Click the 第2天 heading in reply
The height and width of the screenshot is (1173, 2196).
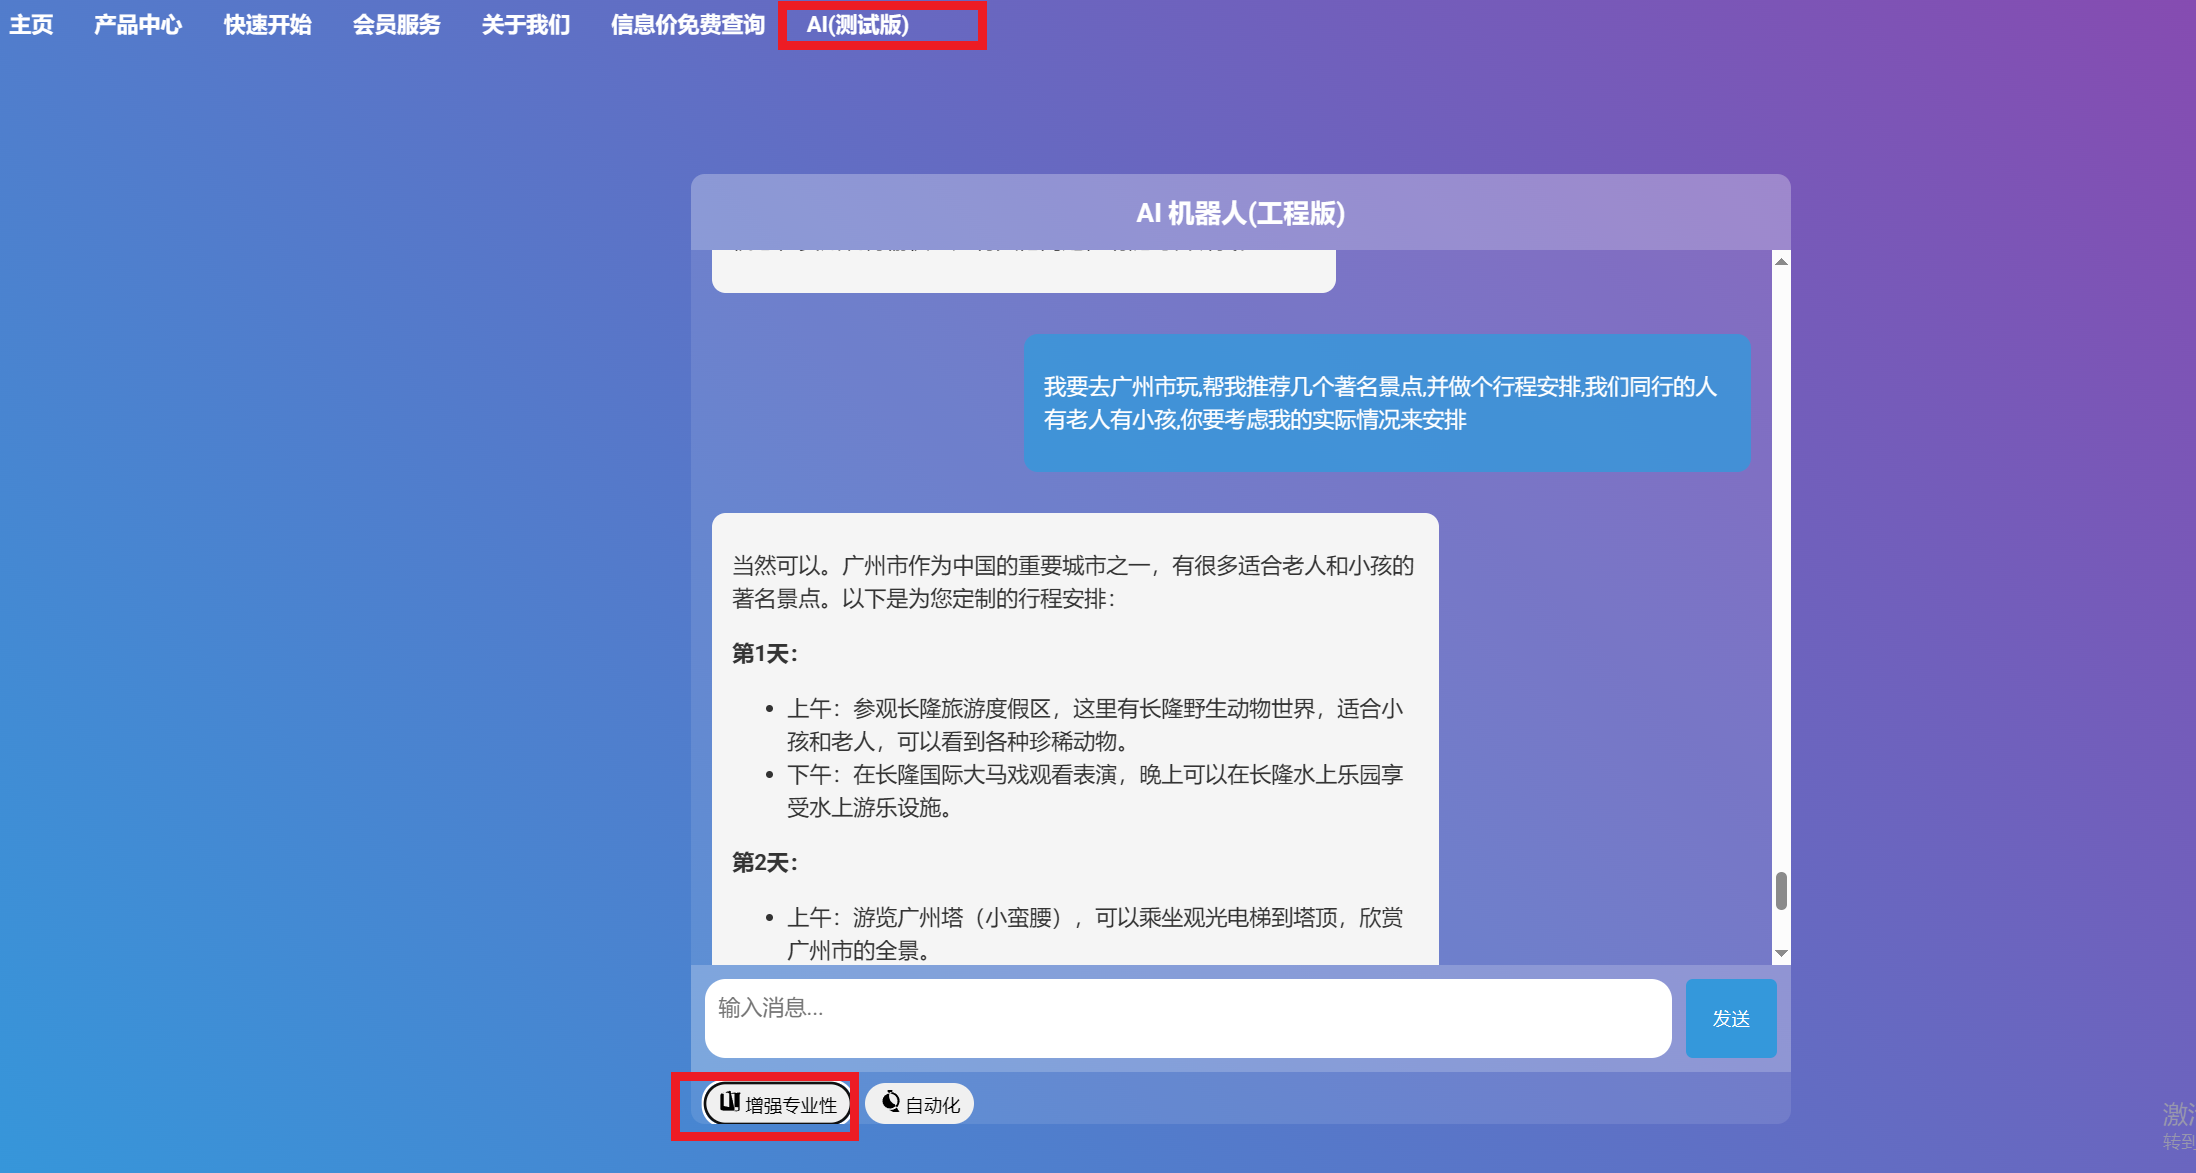pos(765,863)
